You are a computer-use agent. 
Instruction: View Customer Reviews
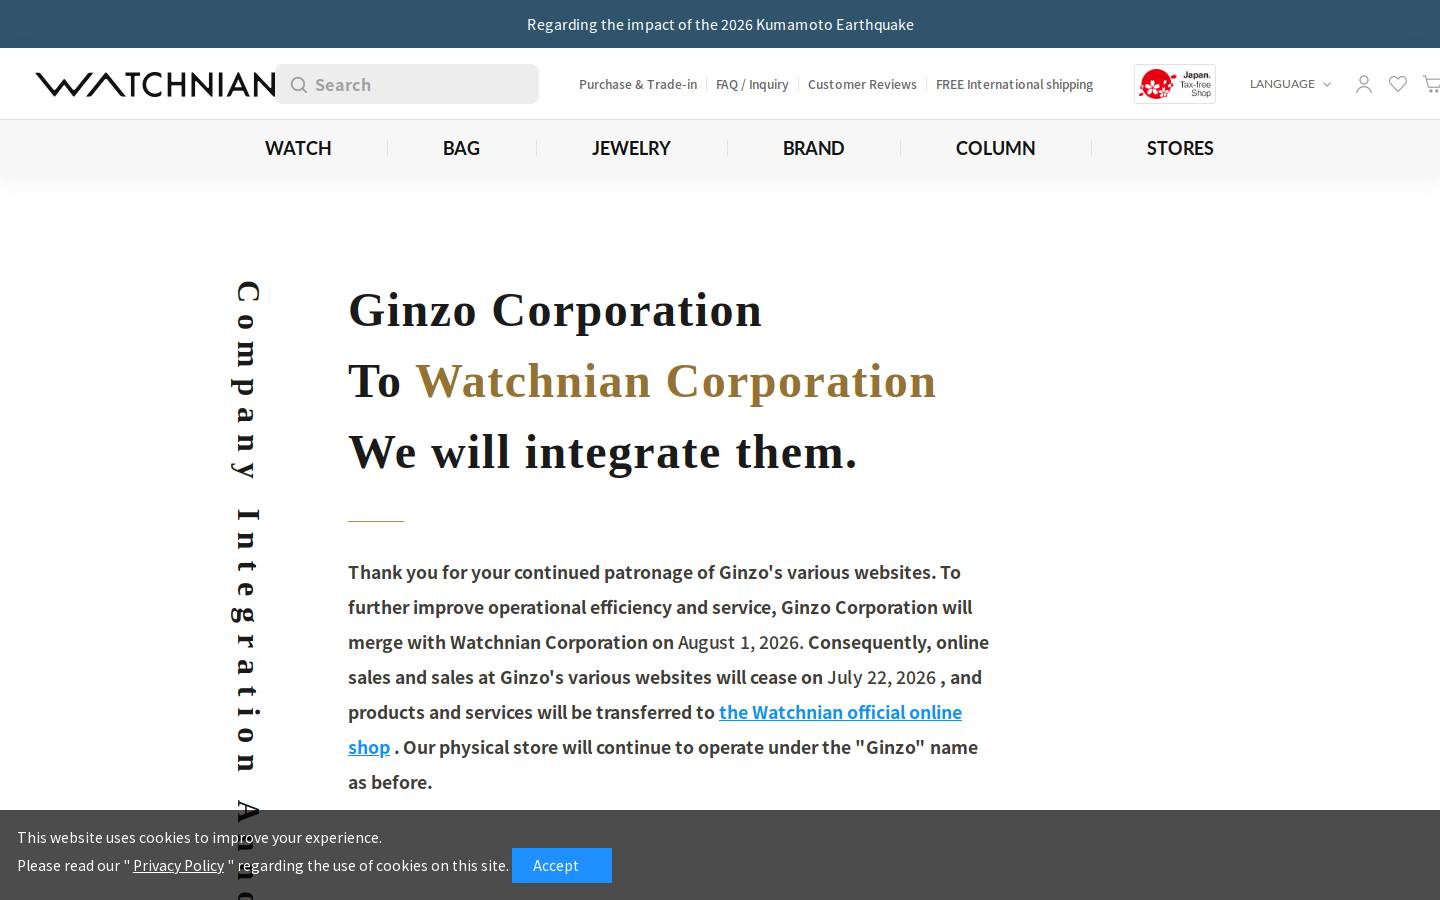862,84
